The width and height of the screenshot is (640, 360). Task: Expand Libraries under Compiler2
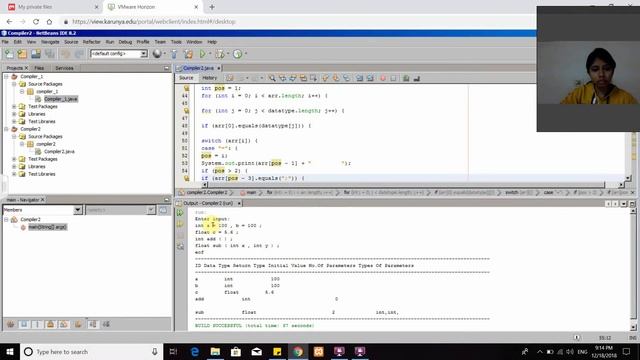point(14,167)
